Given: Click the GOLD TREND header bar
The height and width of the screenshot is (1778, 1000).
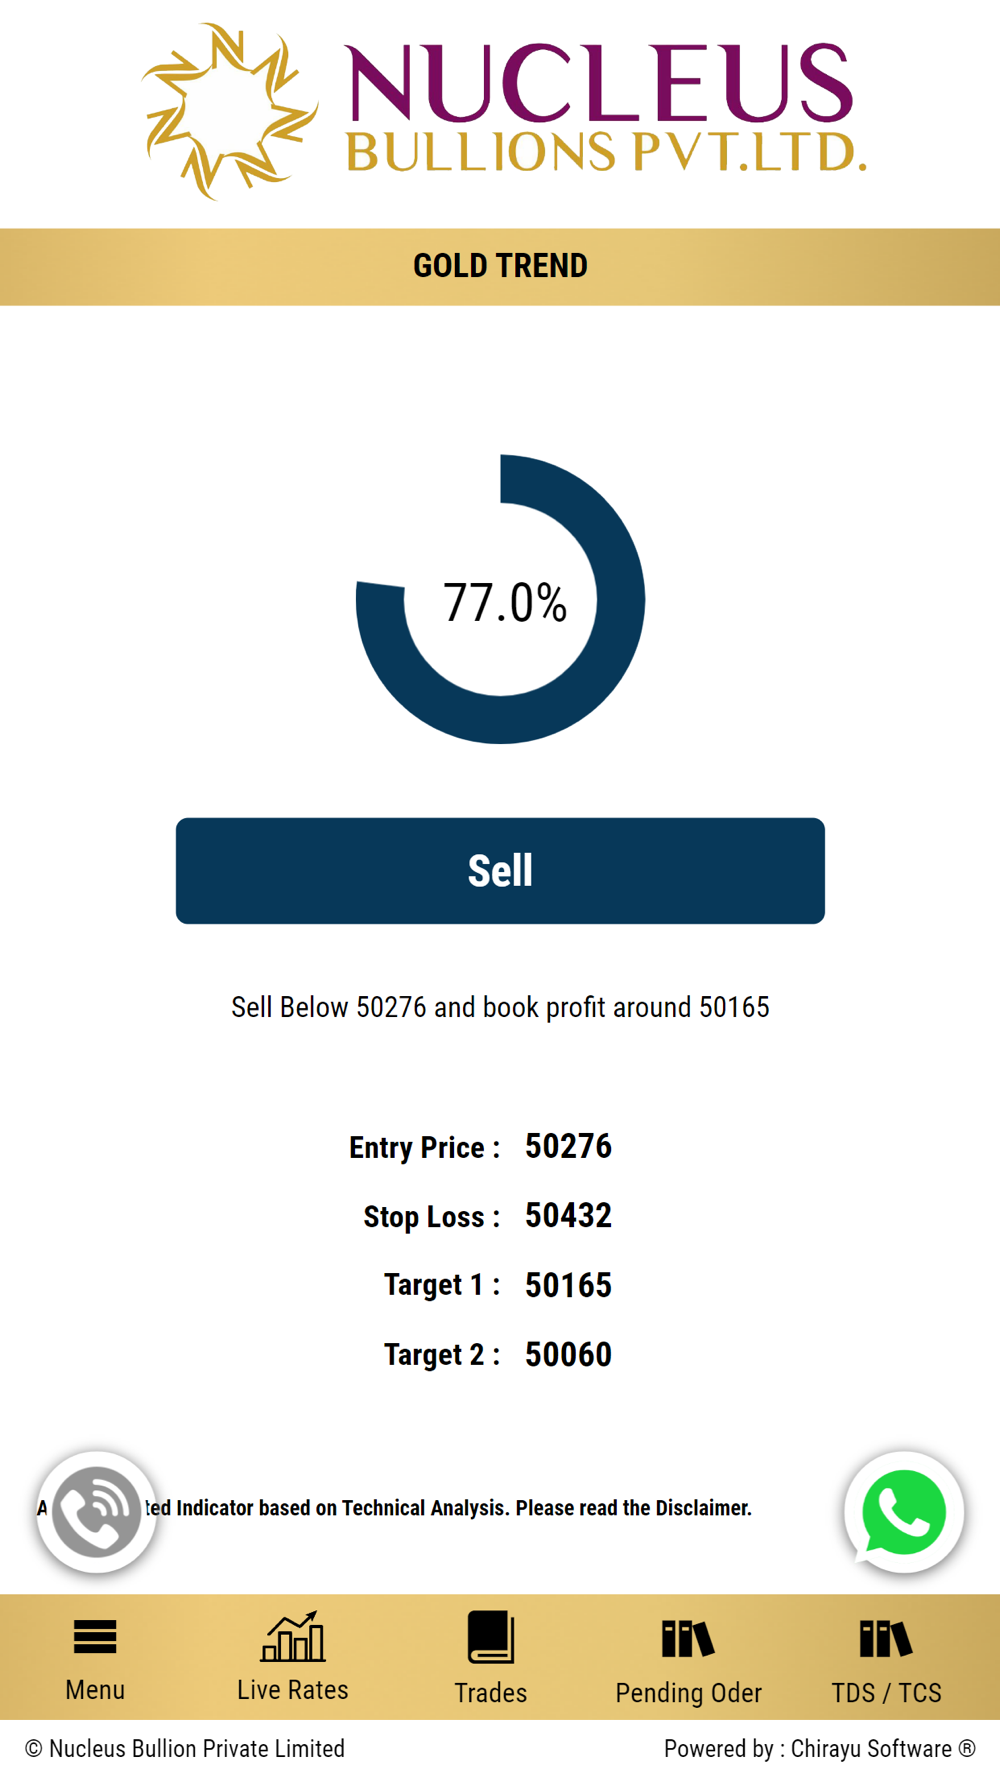Looking at the screenshot, I should [x=500, y=266].
